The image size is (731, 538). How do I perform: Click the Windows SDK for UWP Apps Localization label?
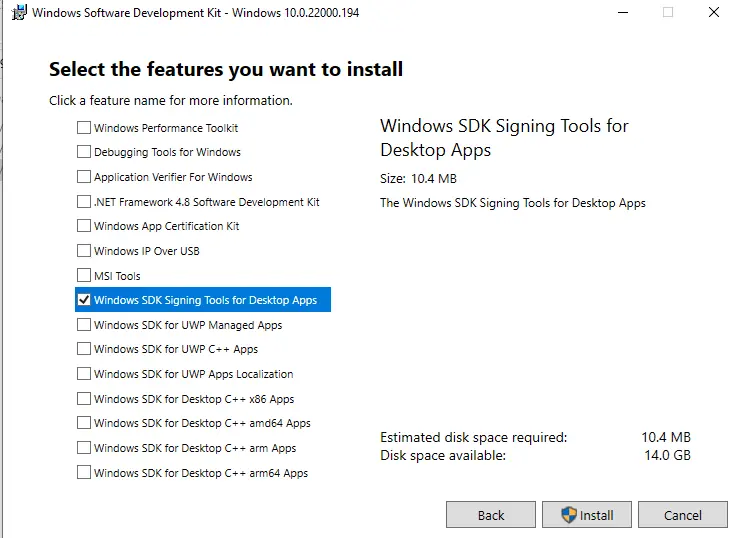193,374
